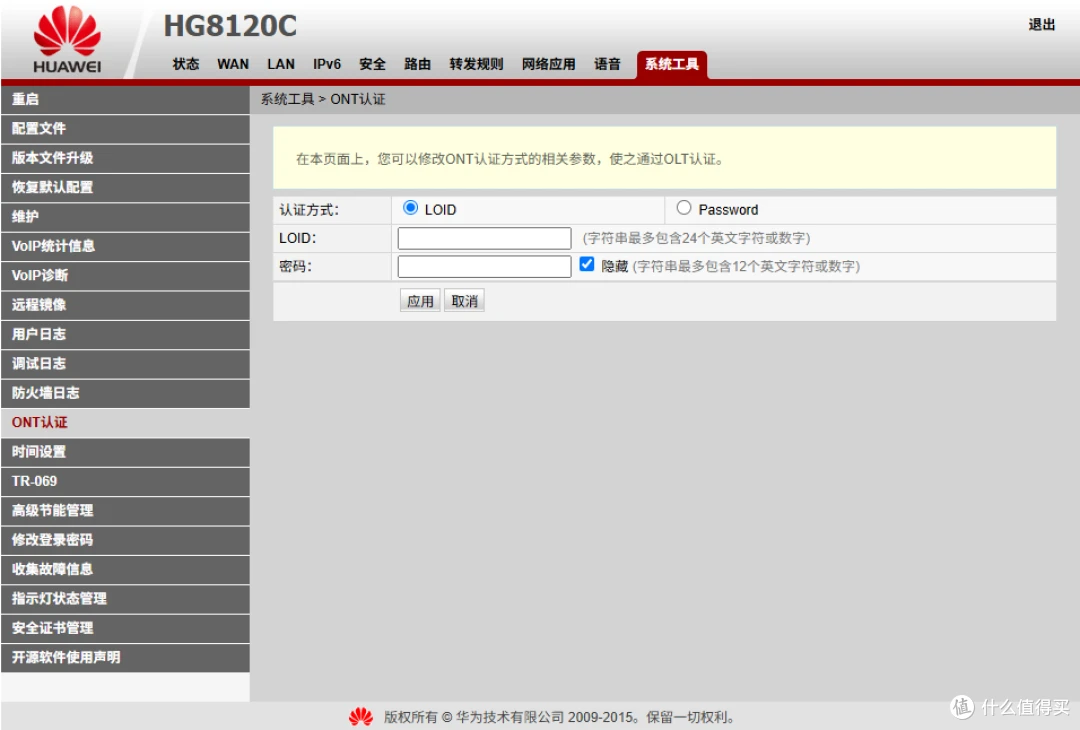Select 调试日志 in the sidebar
Viewport: 1080px width, 730px height.
pyautogui.click(x=125, y=364)
